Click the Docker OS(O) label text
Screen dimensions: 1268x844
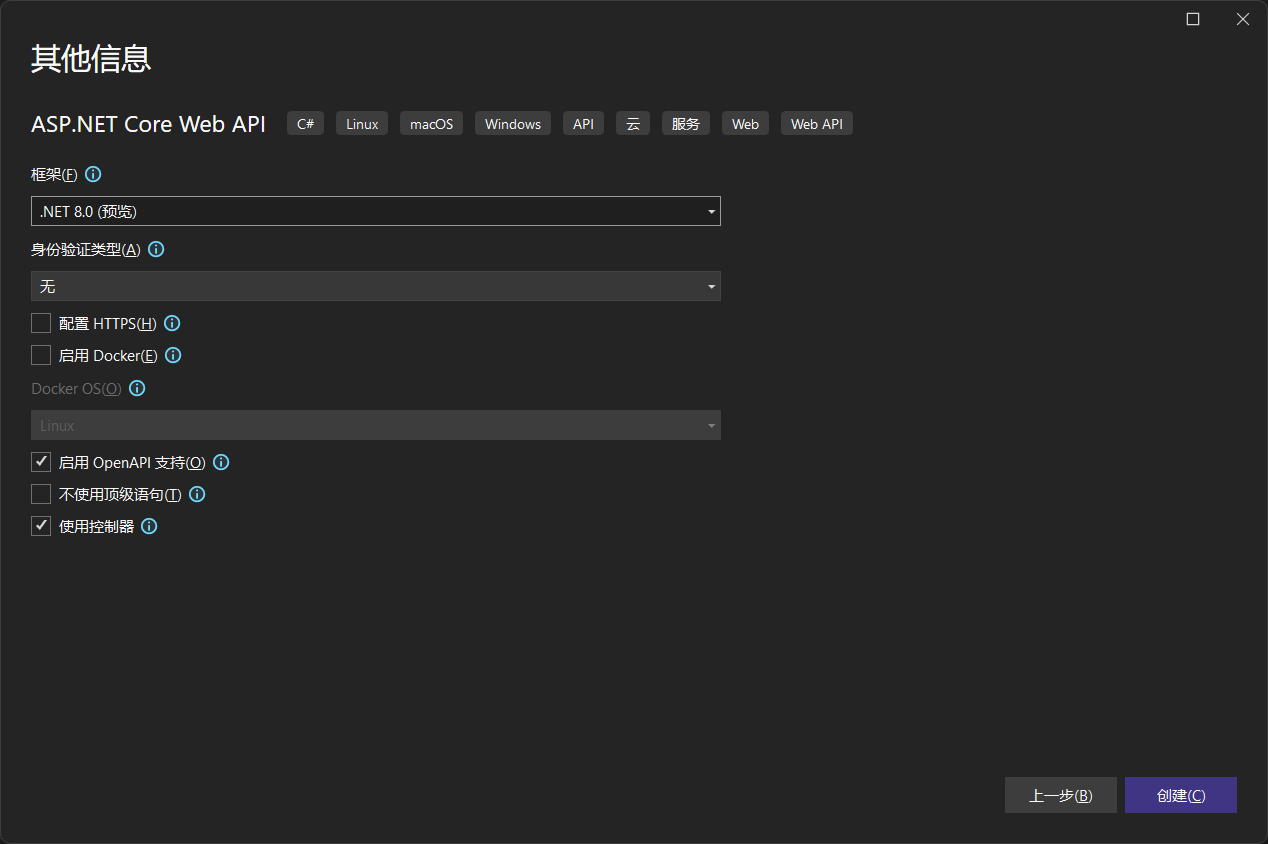(x=76, y=388)
